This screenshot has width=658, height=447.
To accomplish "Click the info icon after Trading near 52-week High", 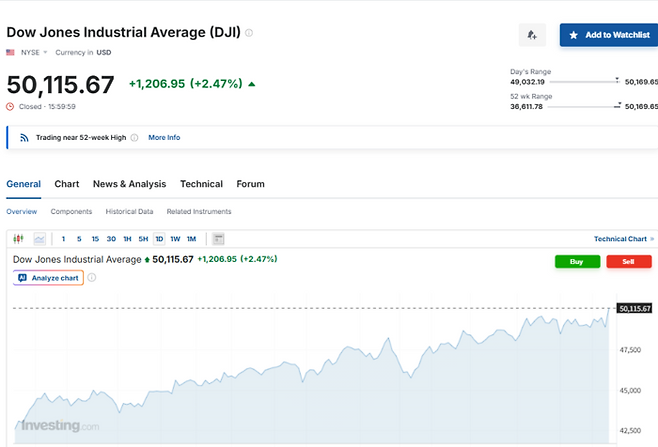I will pos(135,137).
